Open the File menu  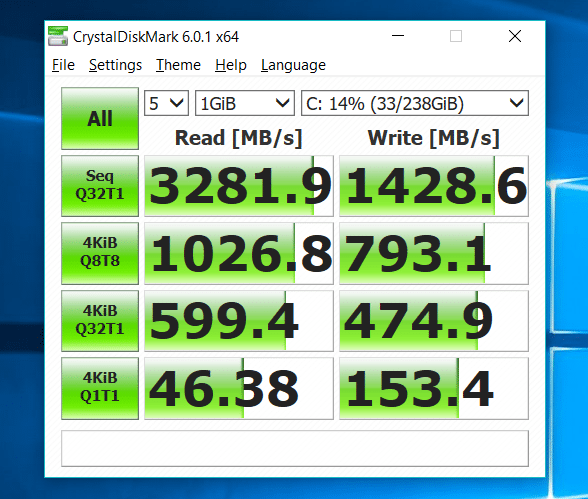pyautogui.click(x=63, y=65)
